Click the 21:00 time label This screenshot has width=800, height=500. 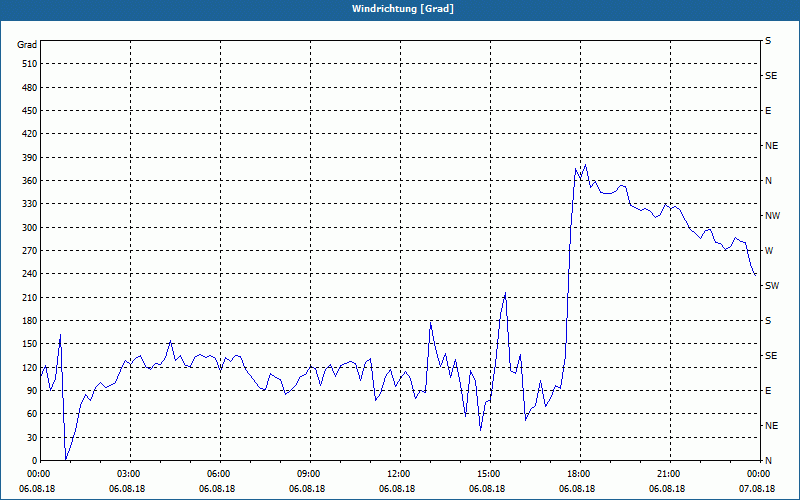pos(670,473)
